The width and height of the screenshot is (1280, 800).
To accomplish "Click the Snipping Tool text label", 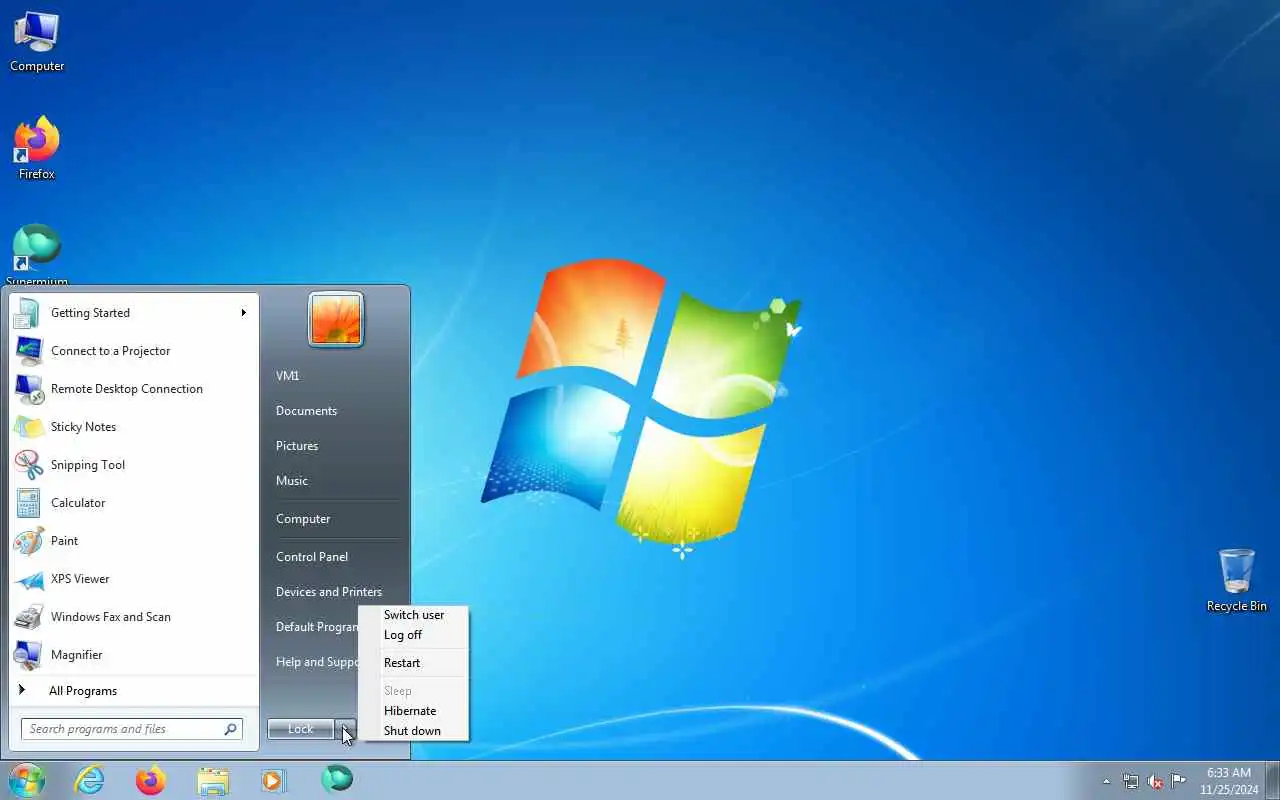I will [x=88, y=465].
